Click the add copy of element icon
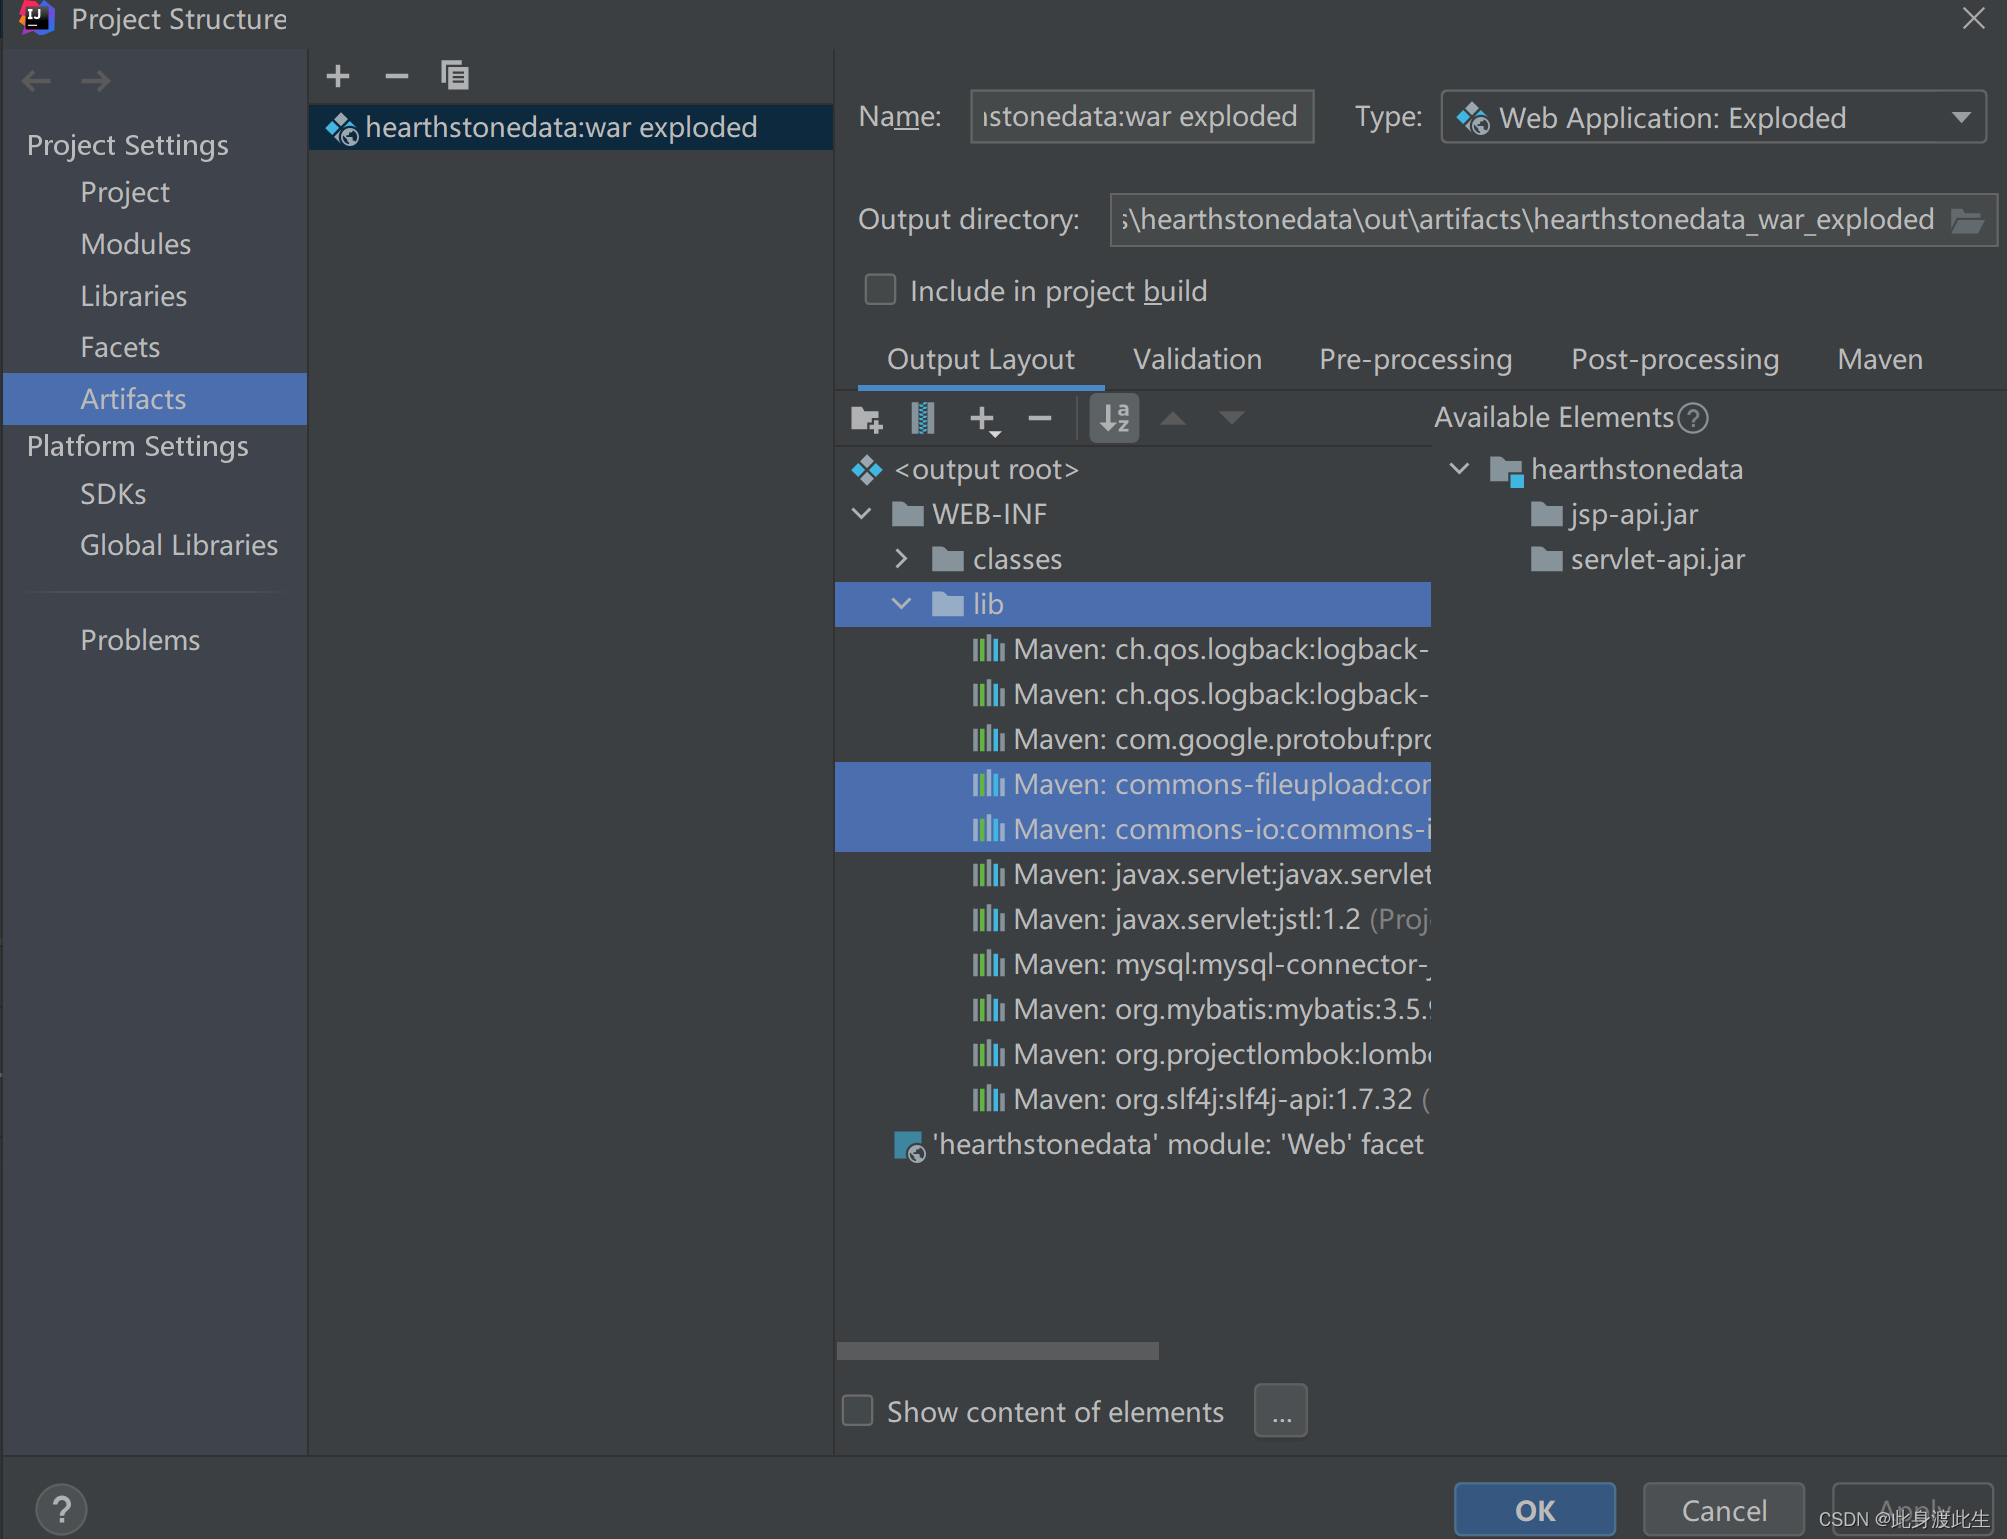2007x1539 pixels. [x=983, y=419]
